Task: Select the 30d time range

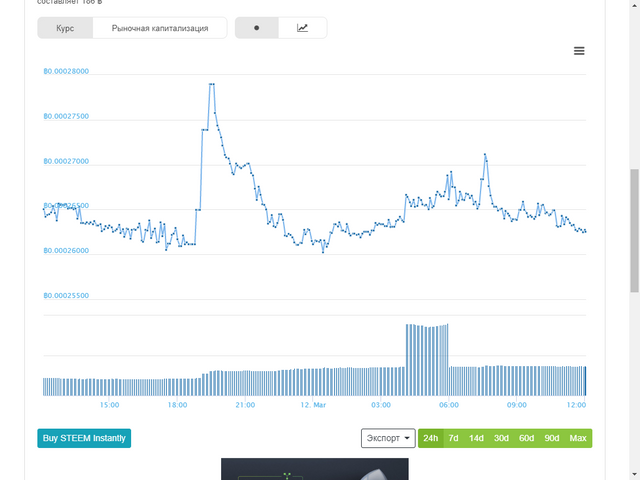Action: 501,438
